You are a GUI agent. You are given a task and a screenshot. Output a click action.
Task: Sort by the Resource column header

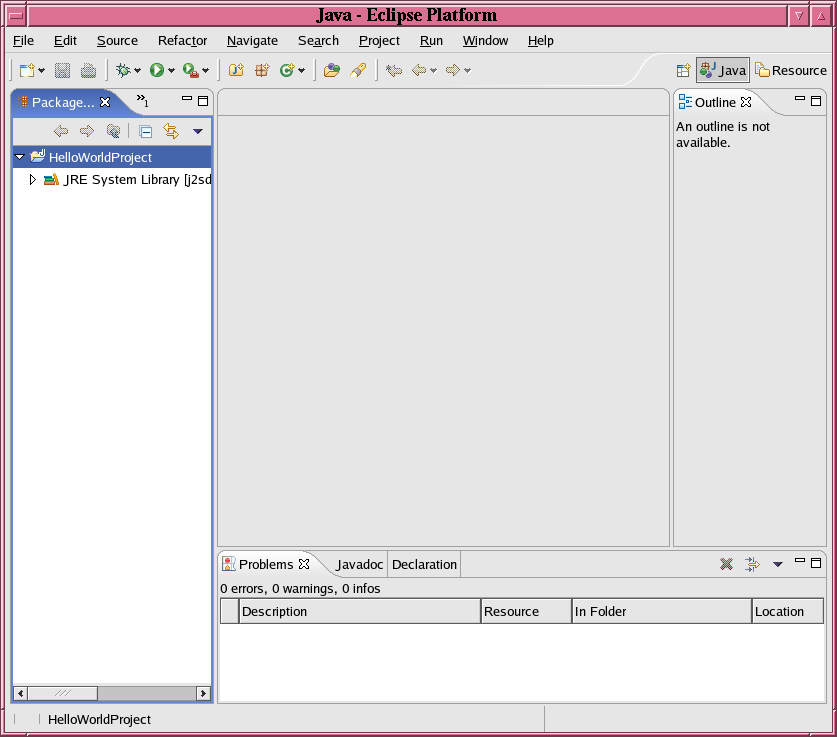[x=526, y=612]
